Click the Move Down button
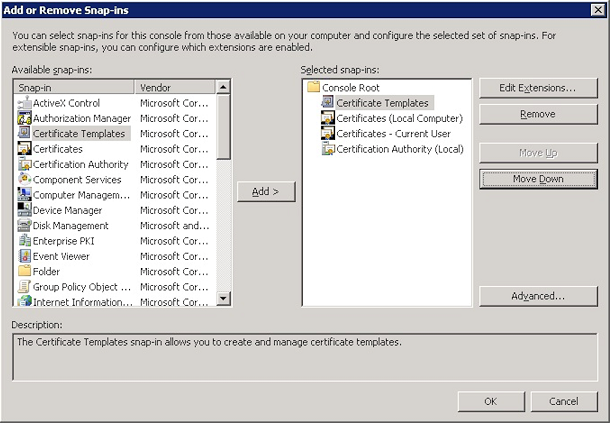The height and width of the screenshot is (423, 610). 538,179
